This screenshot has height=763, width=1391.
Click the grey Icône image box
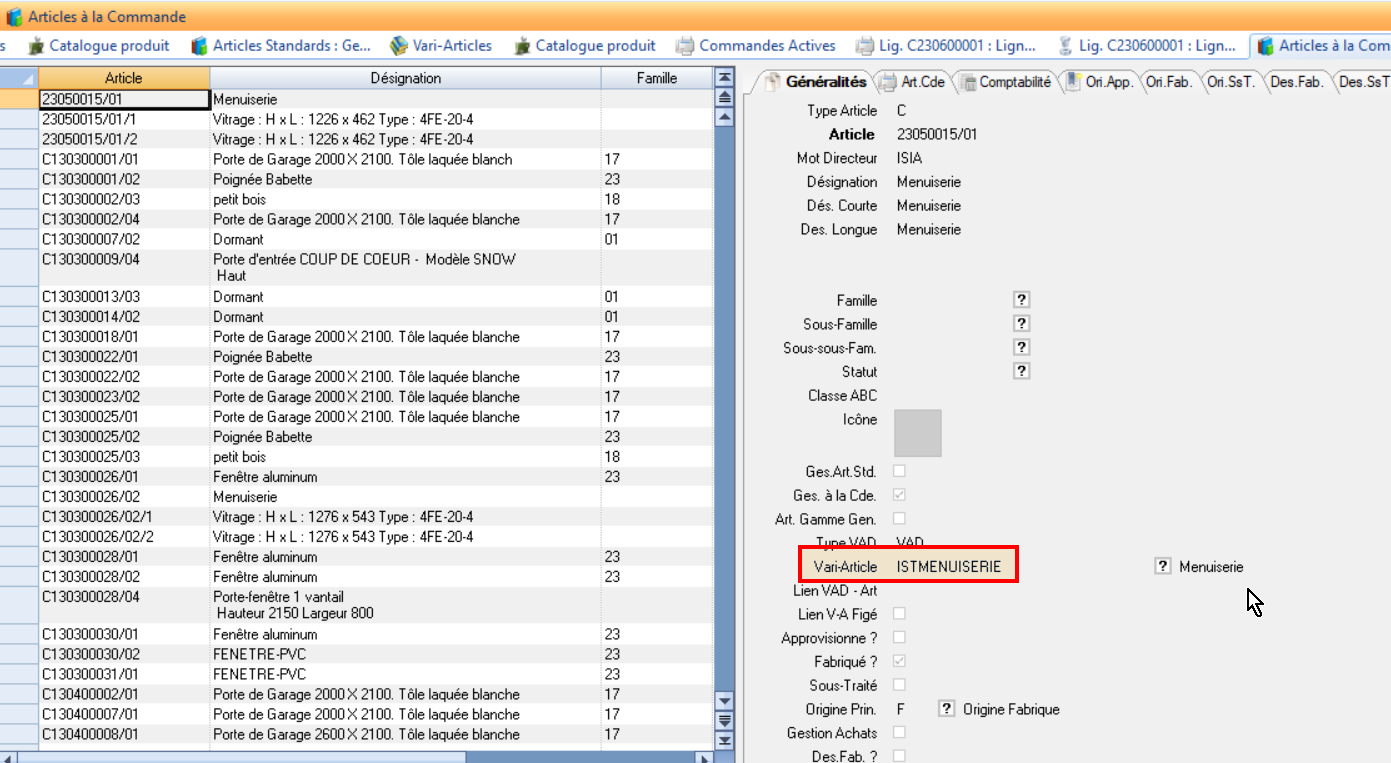917,433
